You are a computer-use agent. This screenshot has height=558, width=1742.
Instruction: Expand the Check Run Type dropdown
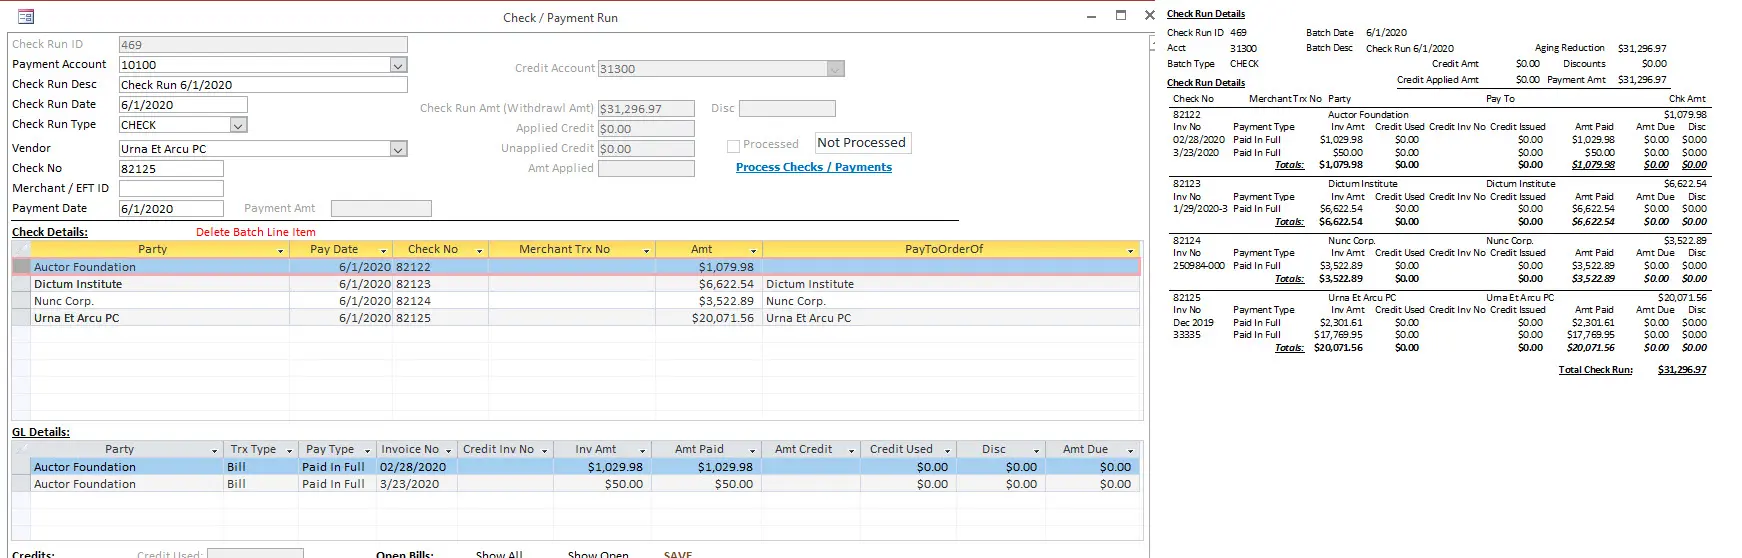(238, 125)
